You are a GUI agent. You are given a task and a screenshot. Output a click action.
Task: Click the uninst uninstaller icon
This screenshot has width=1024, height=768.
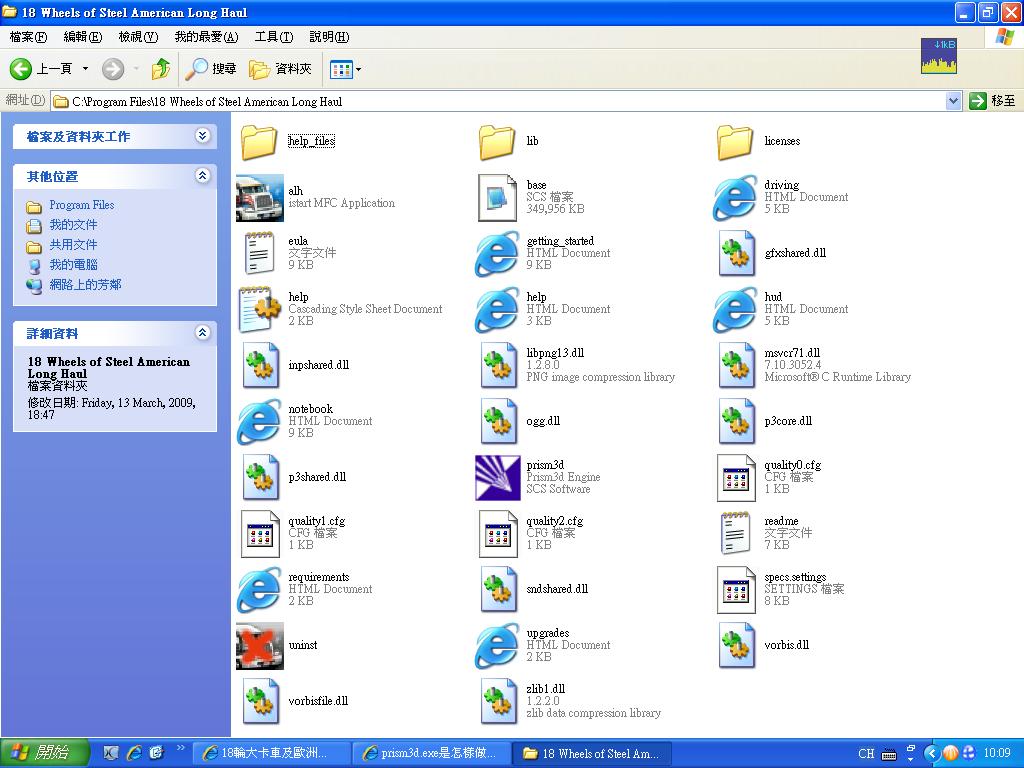pos(259,645)
